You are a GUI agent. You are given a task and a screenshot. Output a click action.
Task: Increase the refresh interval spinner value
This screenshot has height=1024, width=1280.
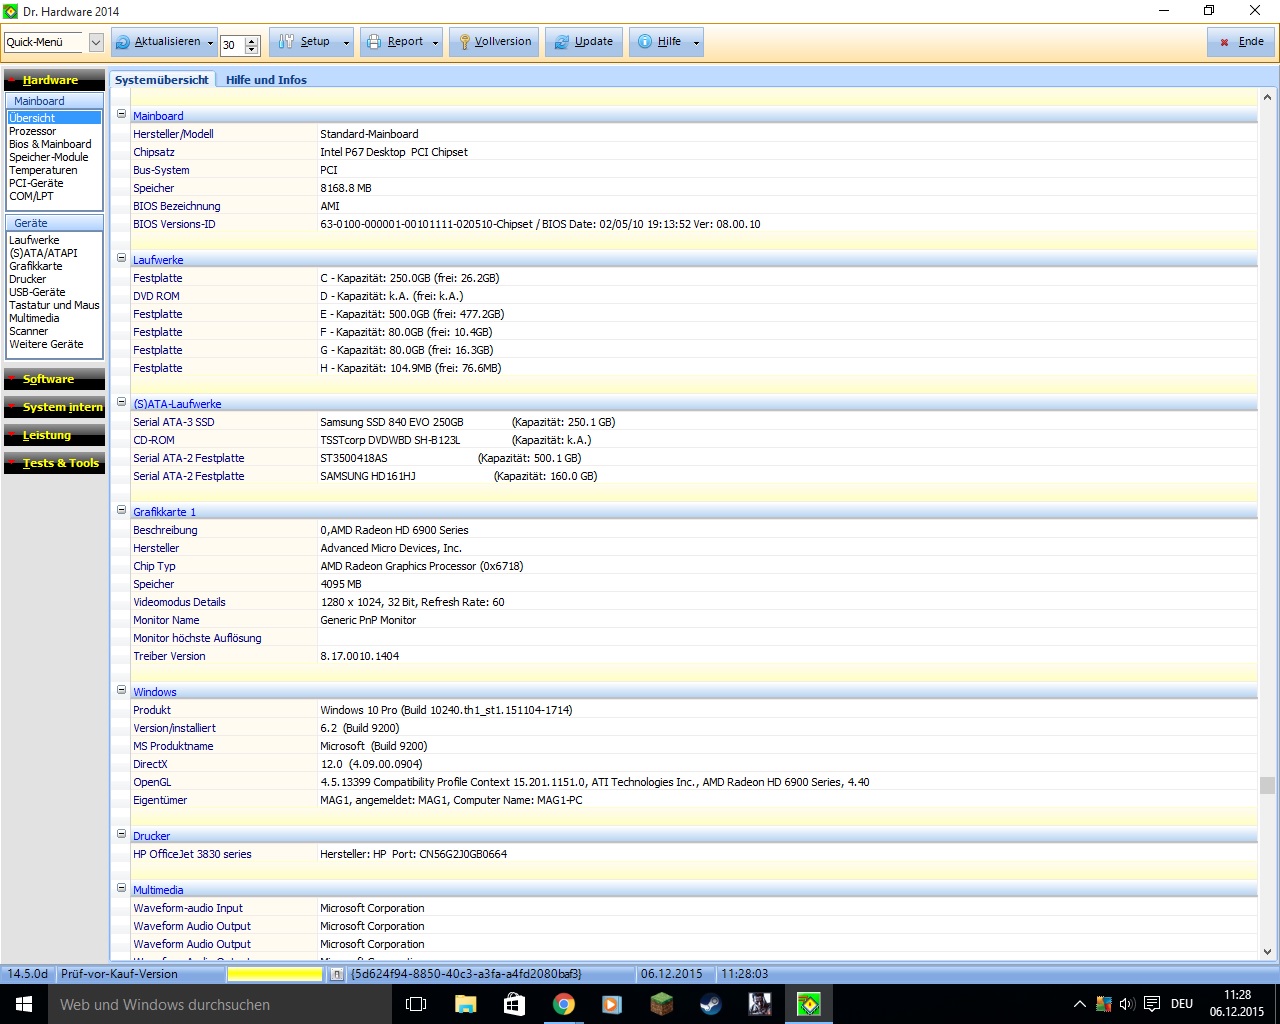point(252,39)
